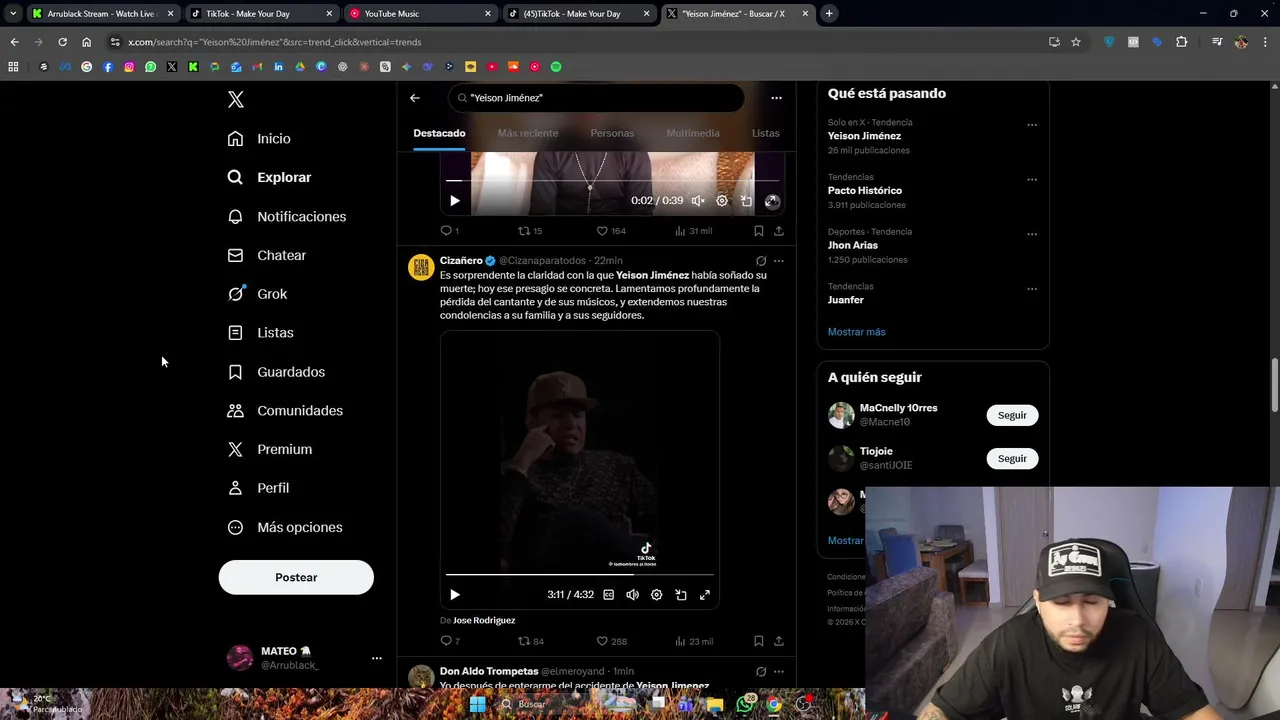1280x720 pixels.
Task: Play the Cizañero video at 3:11
Action: click(x=455, y=595)
